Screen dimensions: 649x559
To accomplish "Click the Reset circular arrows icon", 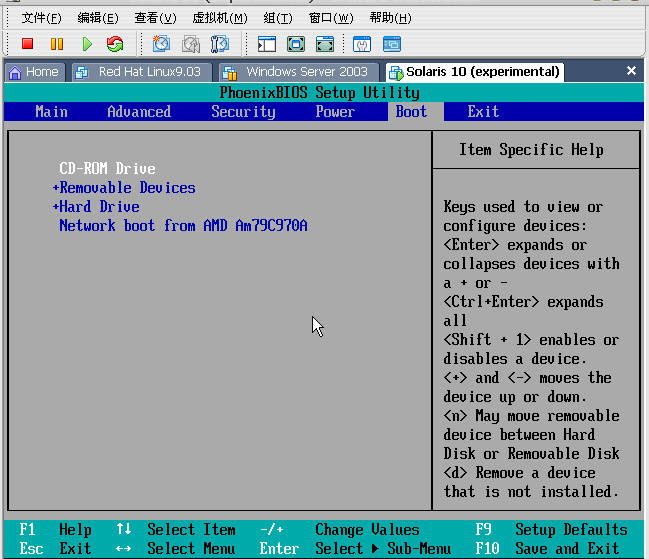I will point(115,44).
